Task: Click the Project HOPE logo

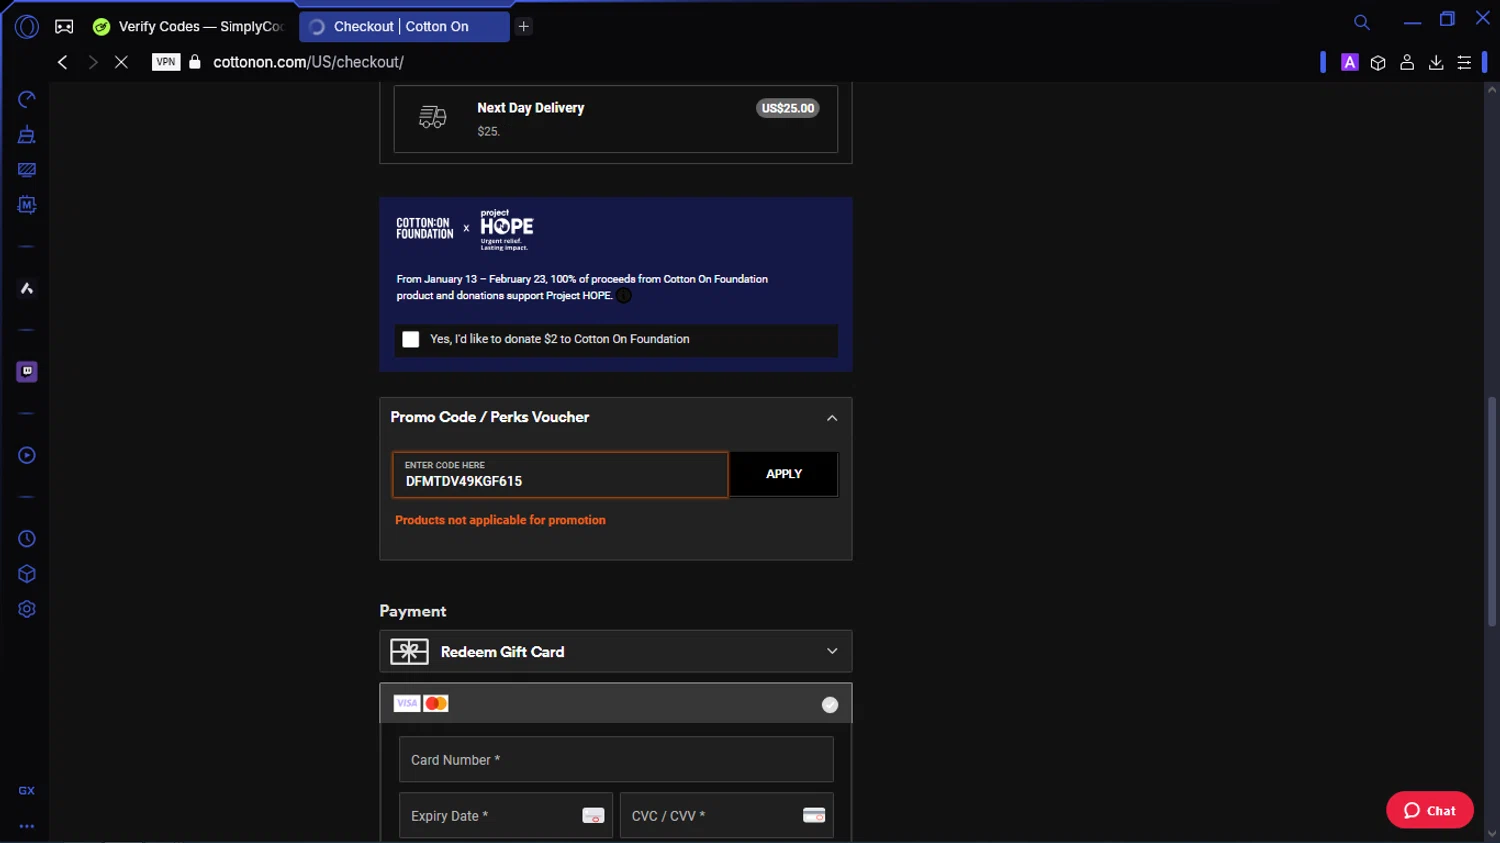Action: pyautogui.click(x=507, y=229)
